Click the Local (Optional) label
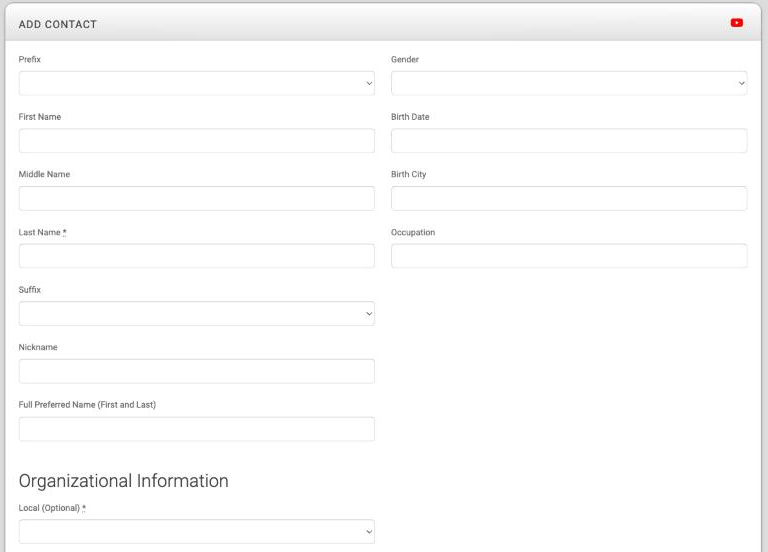The height and width of the screenshot is (552, 768). 52,508
